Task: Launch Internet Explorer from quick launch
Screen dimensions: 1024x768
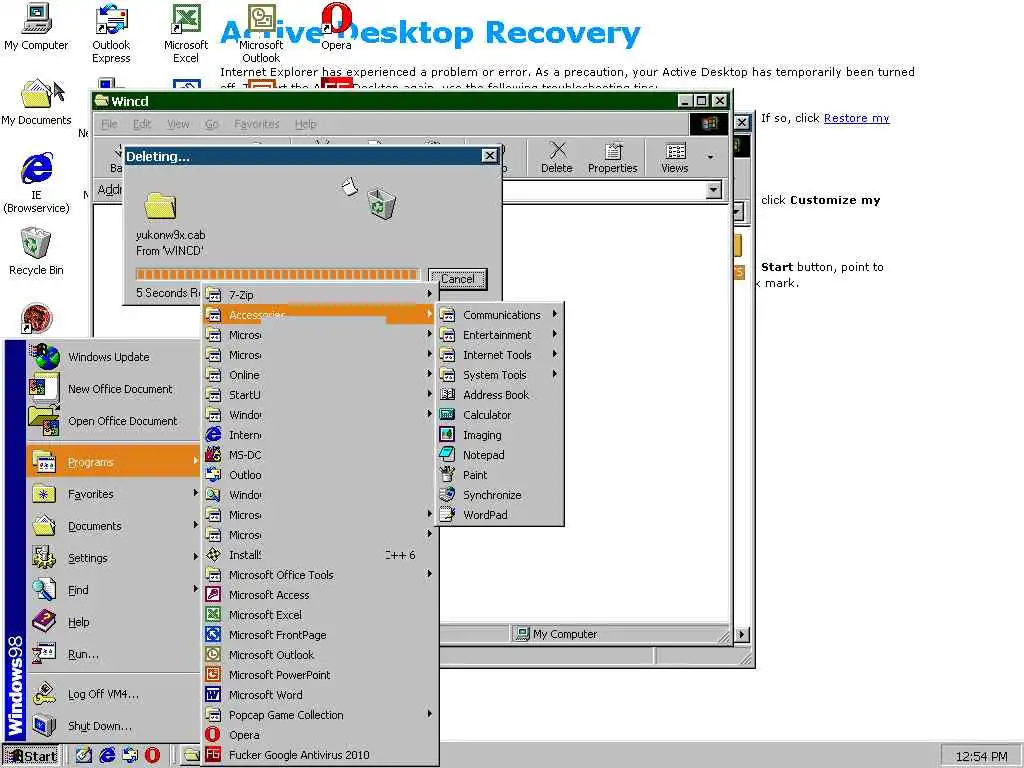Action: (107, 756)
